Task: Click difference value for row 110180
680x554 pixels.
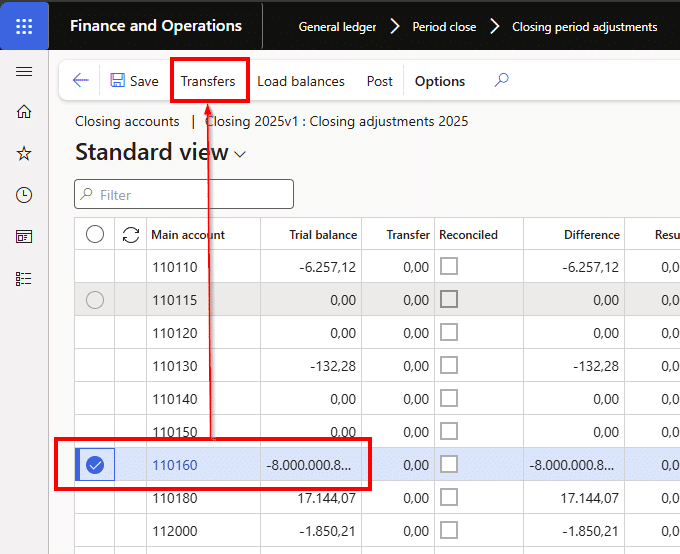Action: click(x=589, y=498)
